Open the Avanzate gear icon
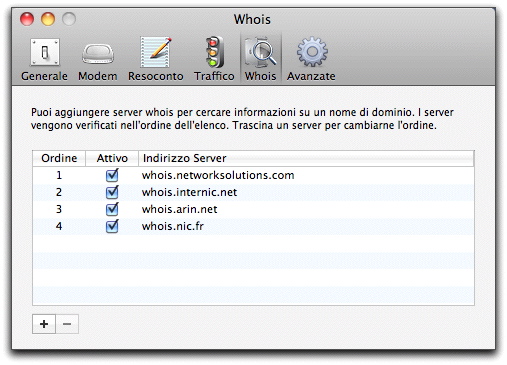This screenshot has width=507, height=365. coord(312,52)
